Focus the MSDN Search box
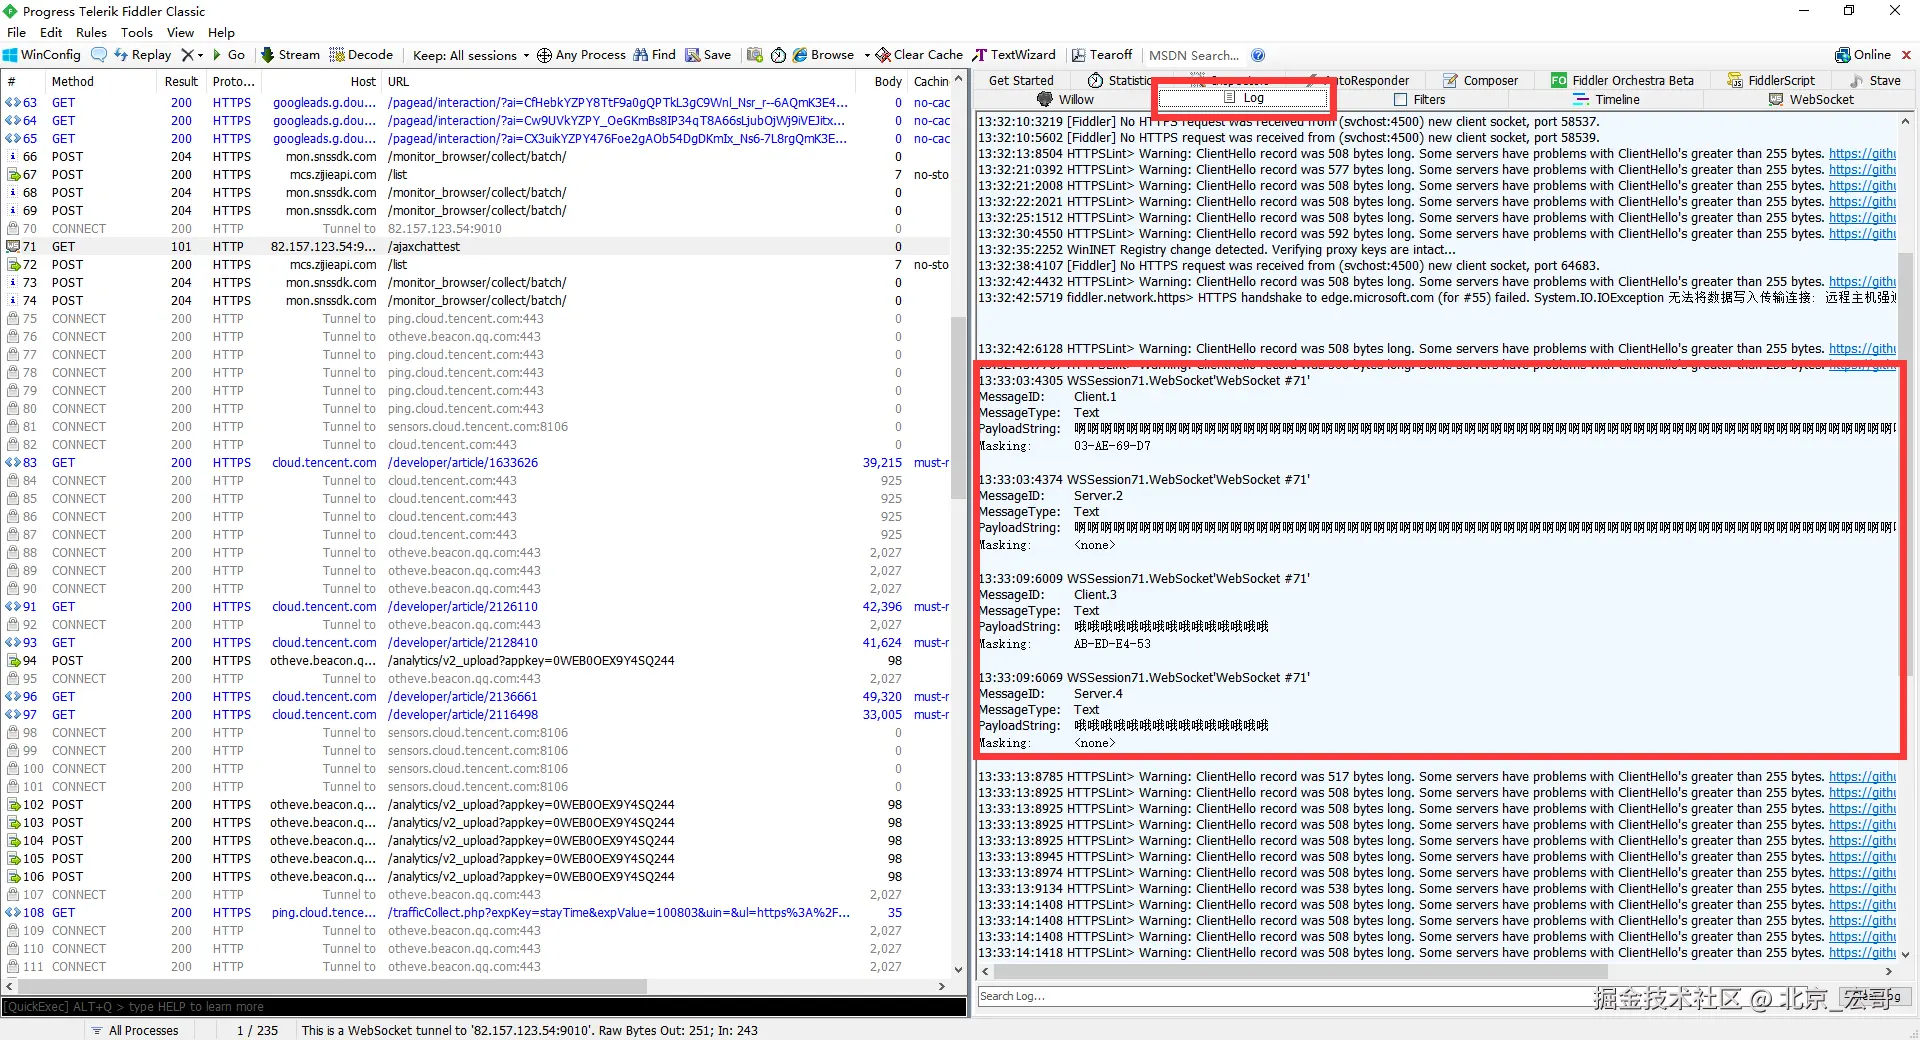1920x1040 pixels. coord(1194,55)
